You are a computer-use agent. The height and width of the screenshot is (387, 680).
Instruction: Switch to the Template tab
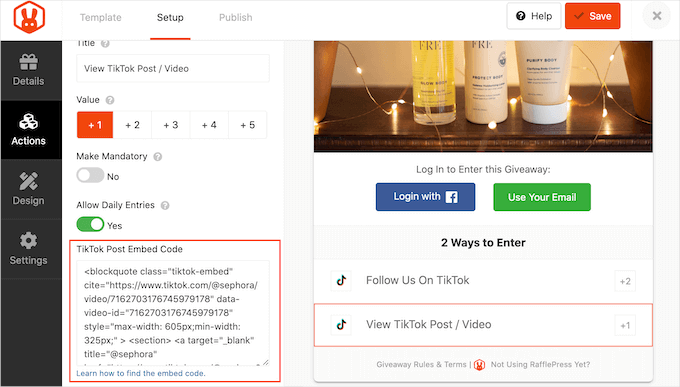[101, 17]
